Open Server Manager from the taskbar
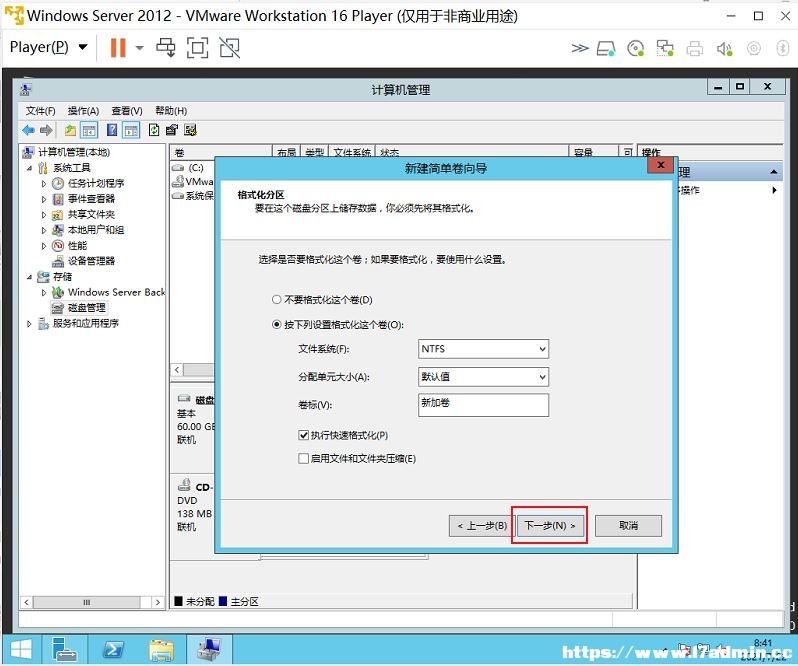The width and height of the screenshot is (798, 666). [64, 650]
